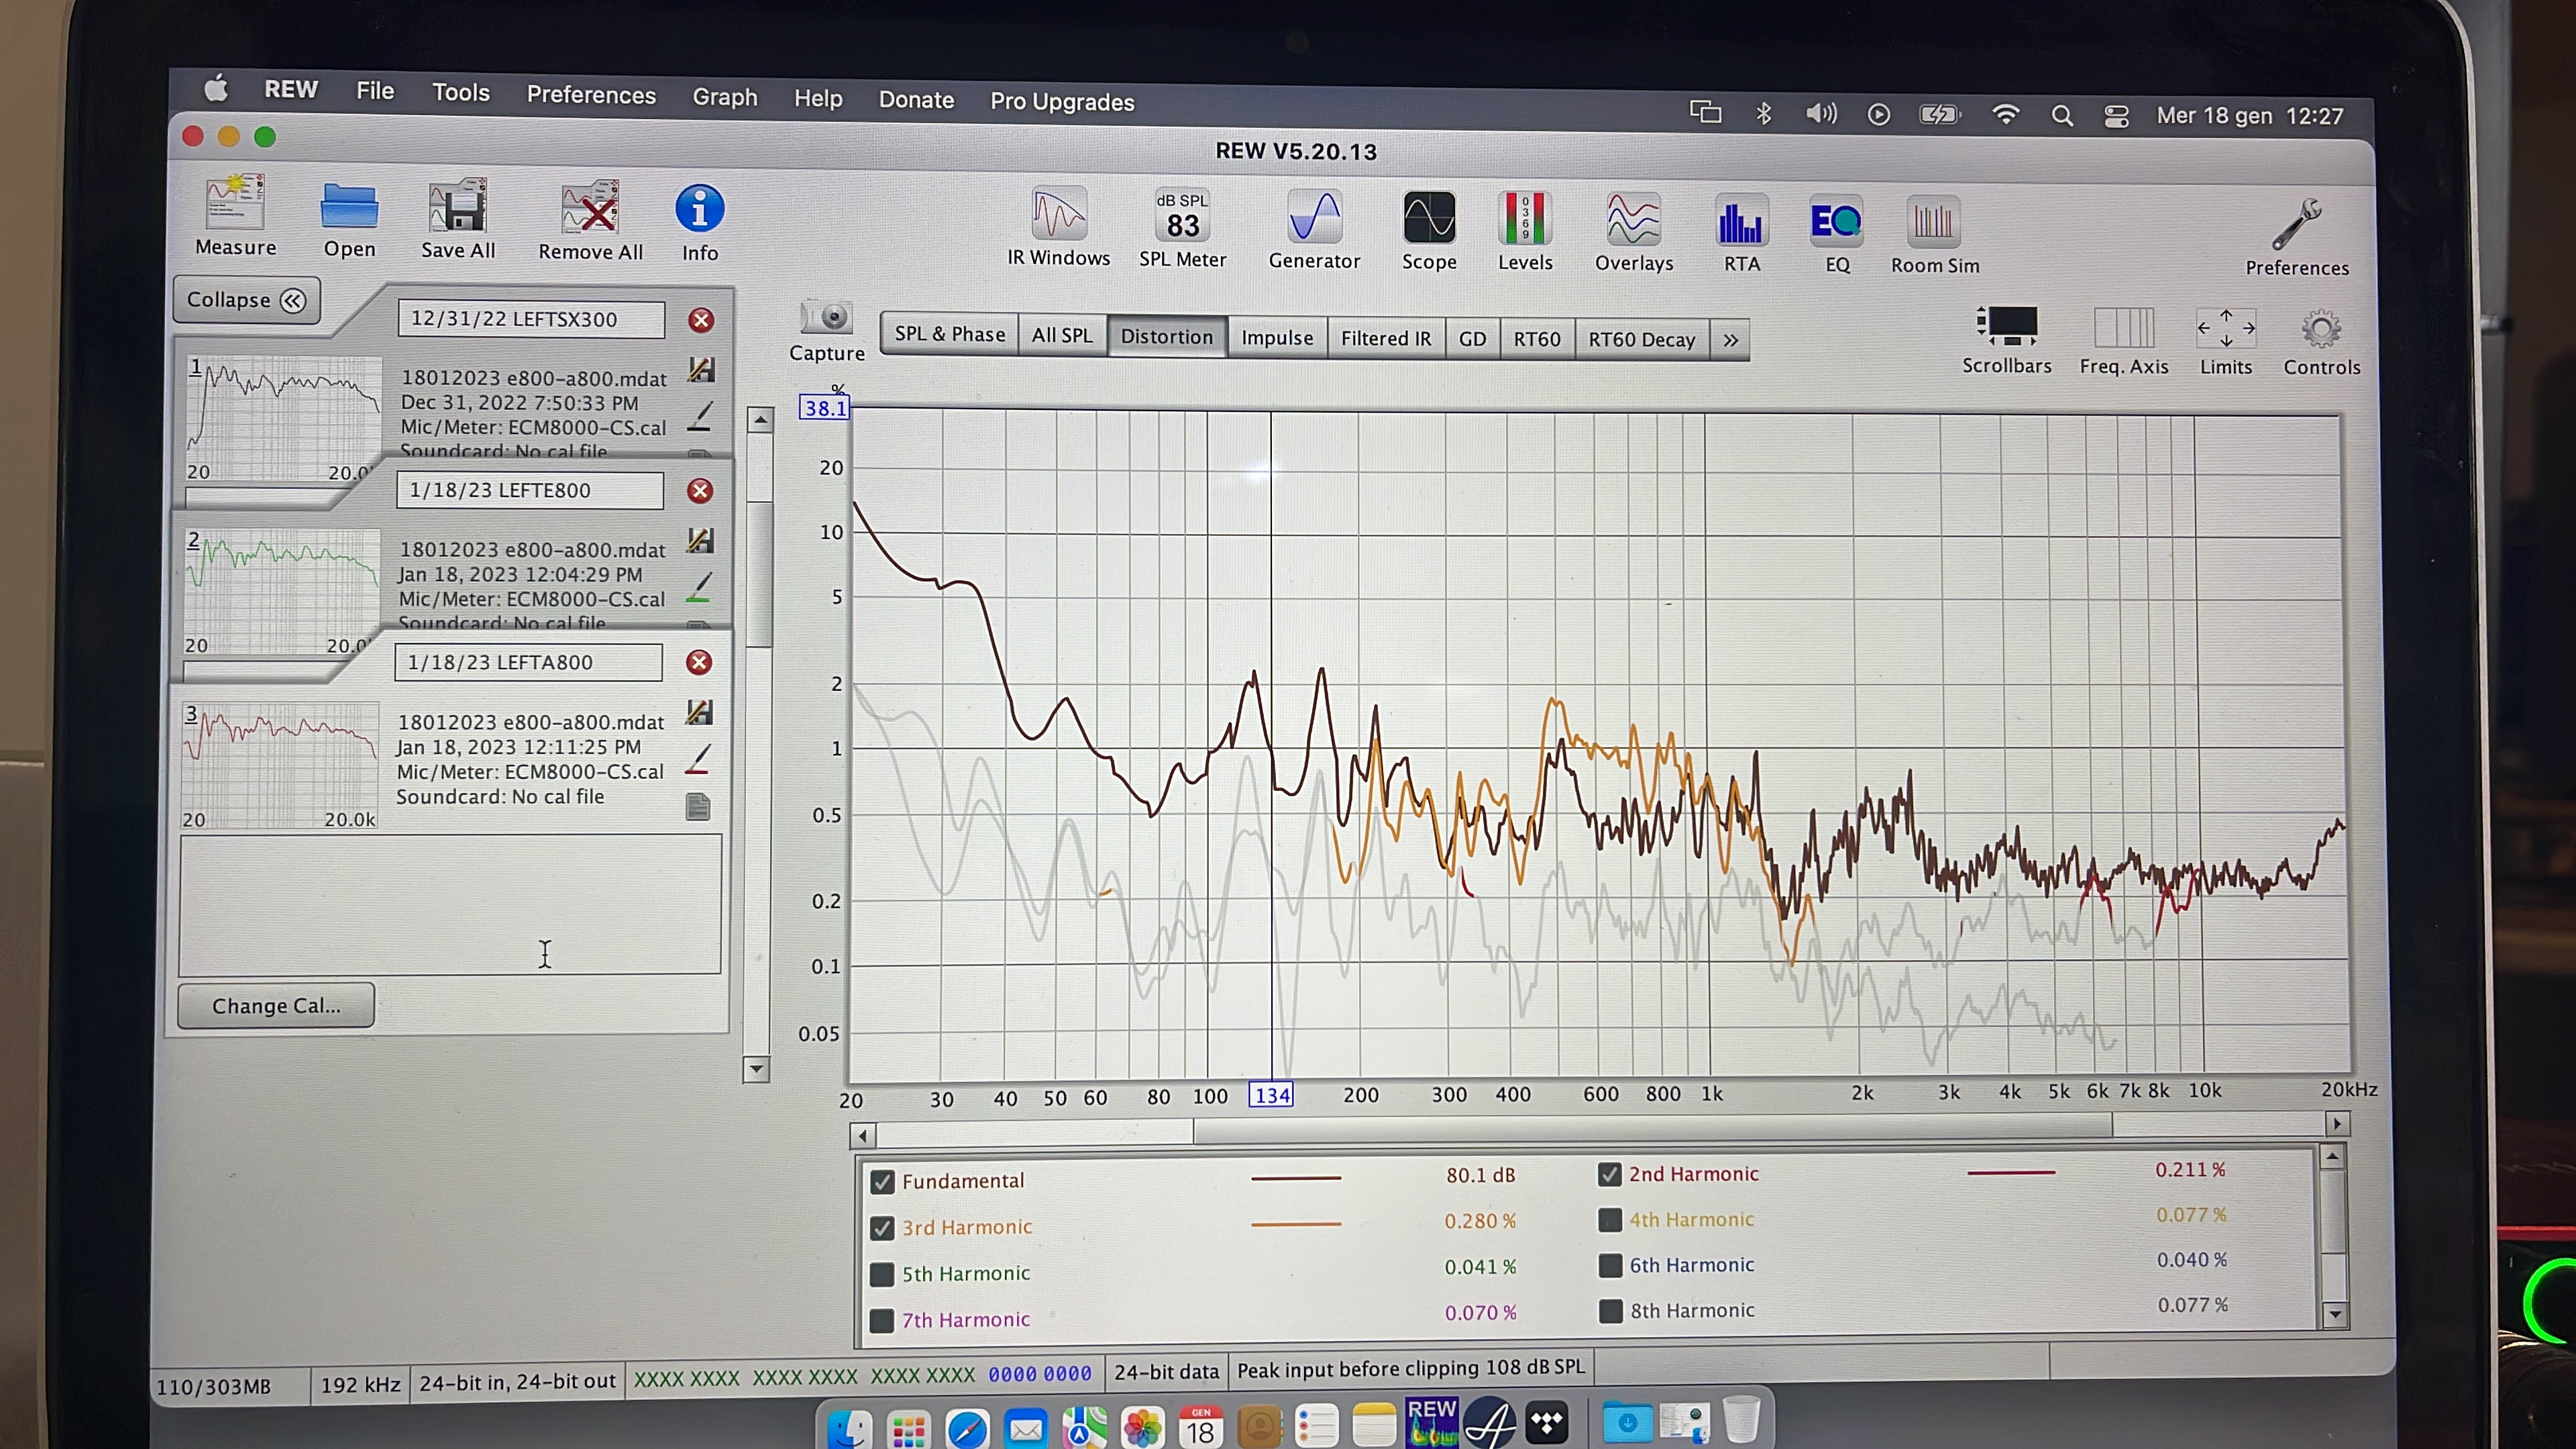Open the Graph menu
Screen dimensions: 2576x1449
725,97
